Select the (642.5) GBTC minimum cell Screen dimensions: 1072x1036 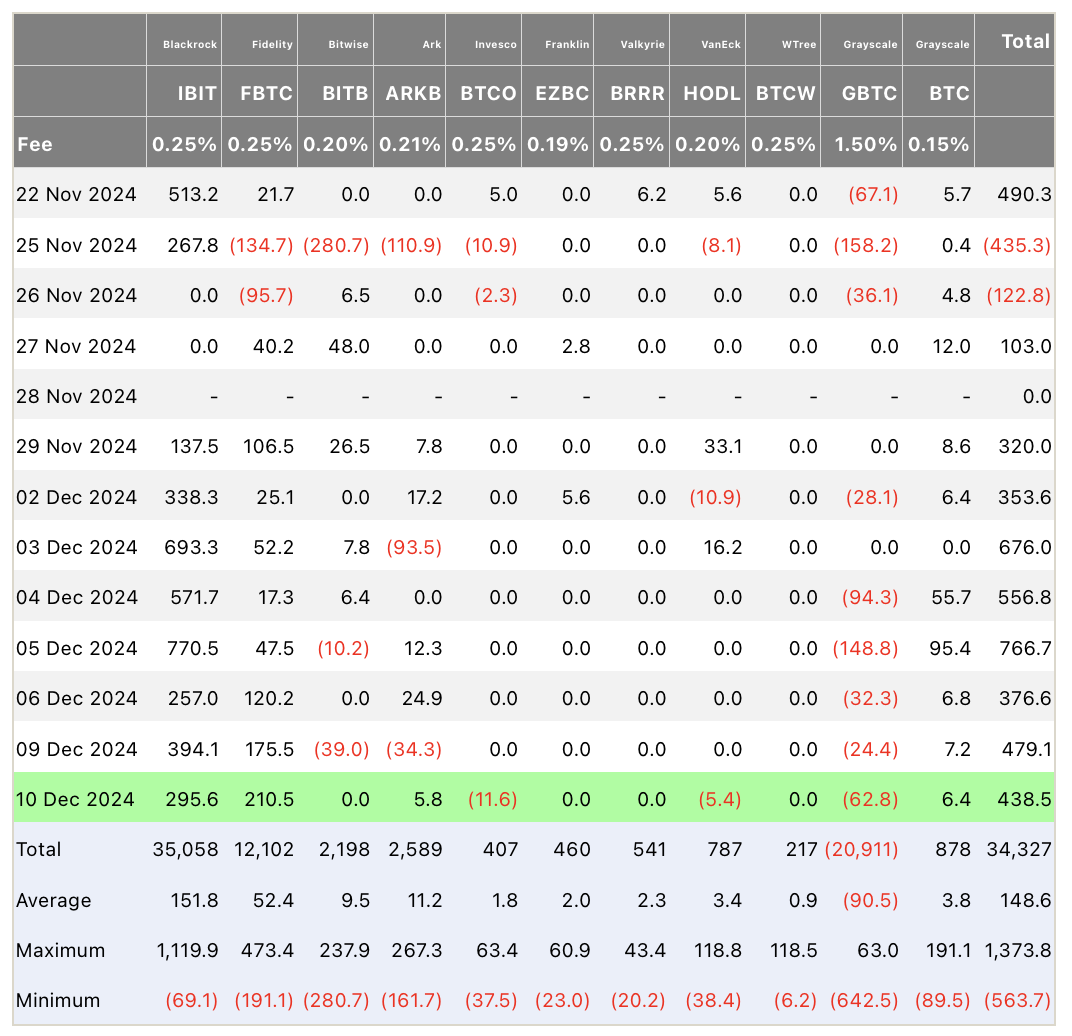tap(863, 1001)
